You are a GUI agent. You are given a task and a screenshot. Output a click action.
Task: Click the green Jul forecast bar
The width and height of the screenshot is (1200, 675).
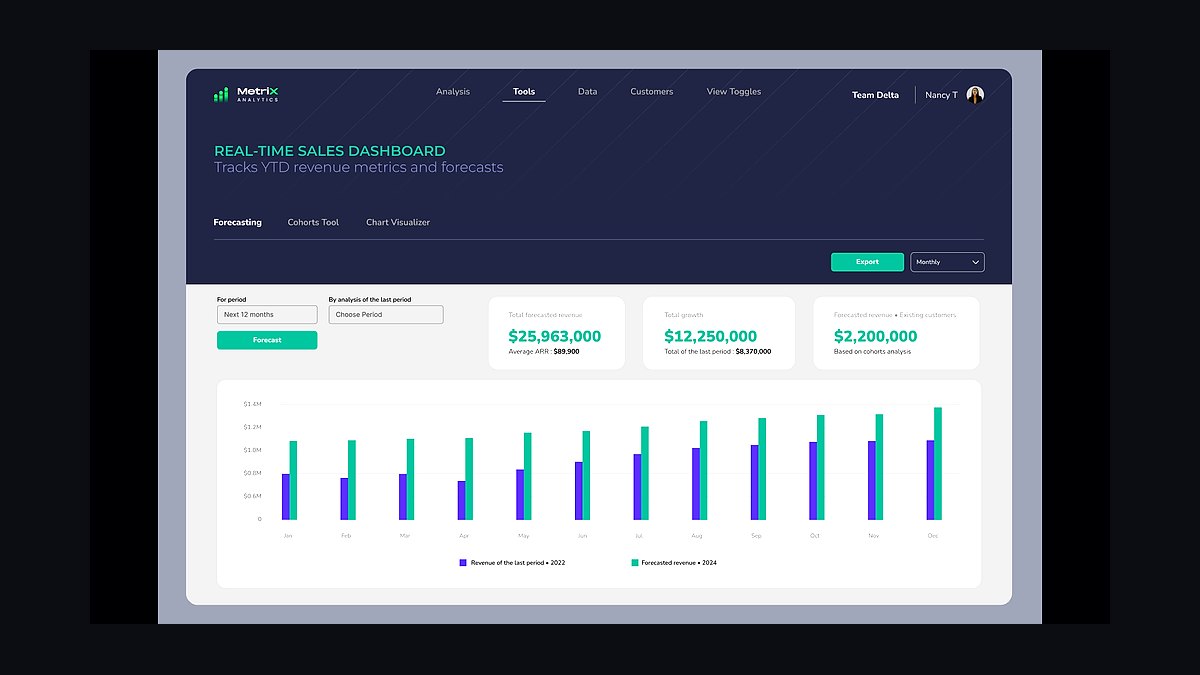pos(645,473)
